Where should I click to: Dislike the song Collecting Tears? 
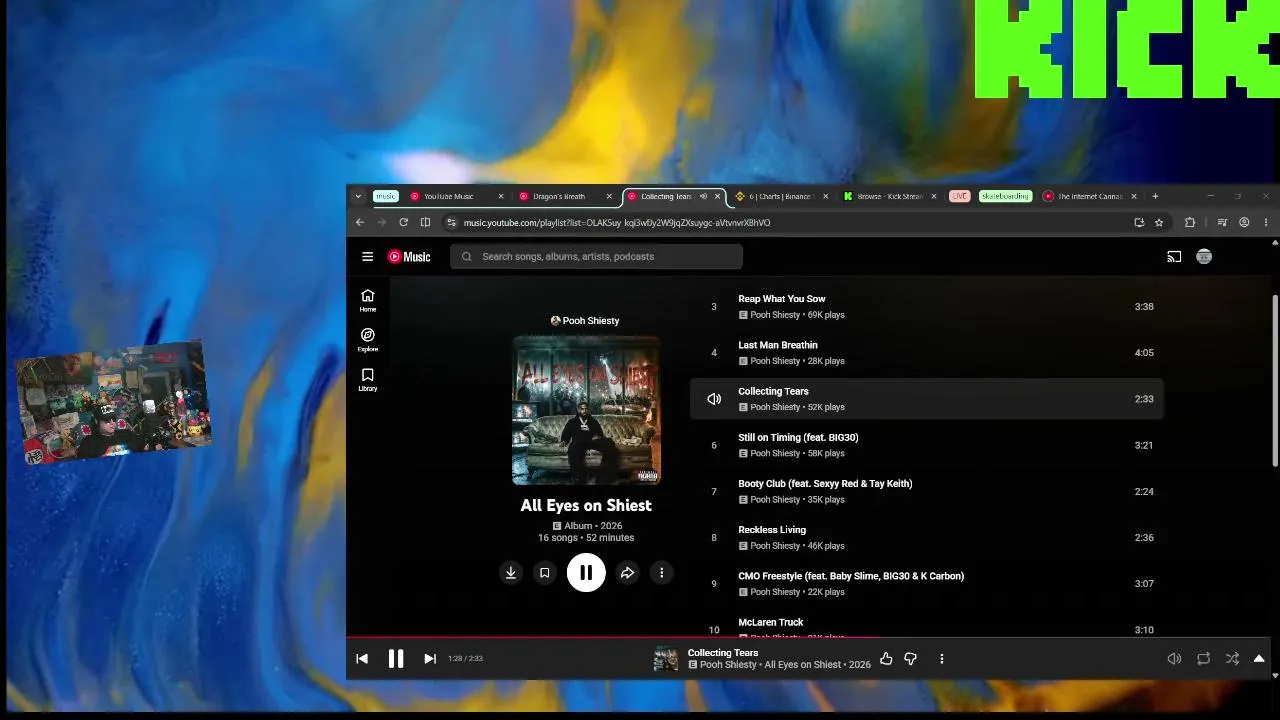(910, 659)
